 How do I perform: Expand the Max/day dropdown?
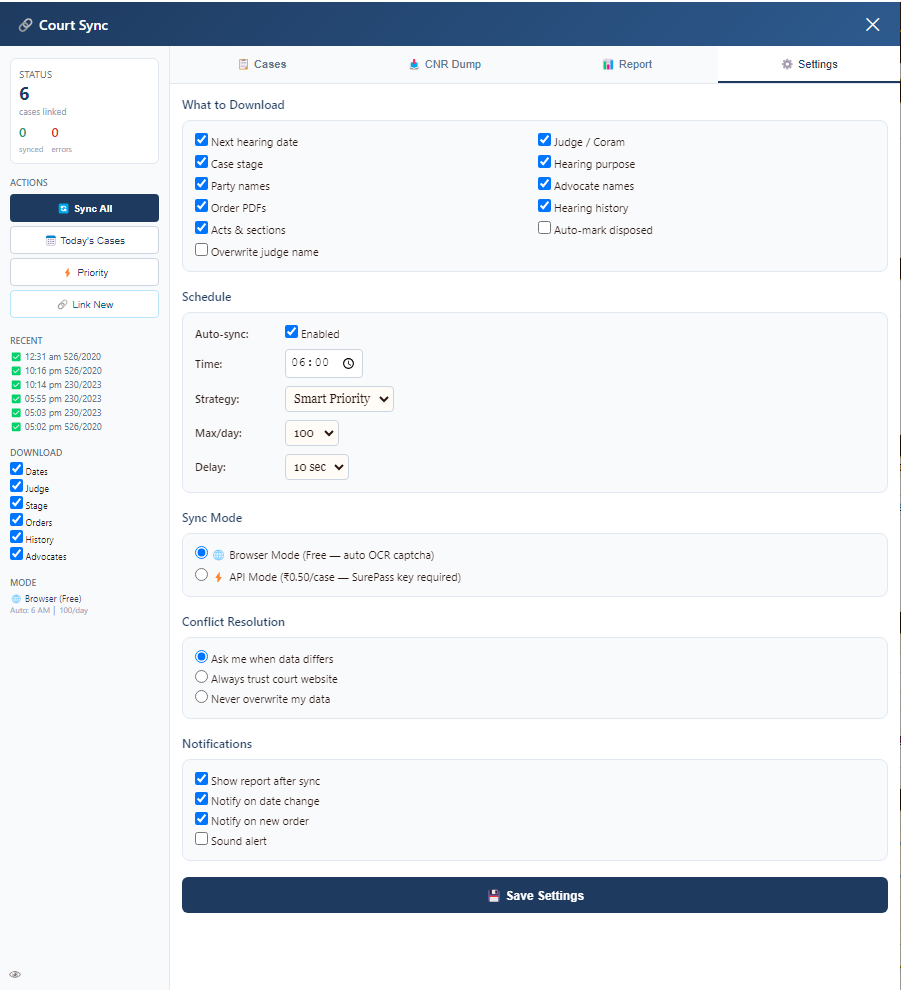[312, 433]
